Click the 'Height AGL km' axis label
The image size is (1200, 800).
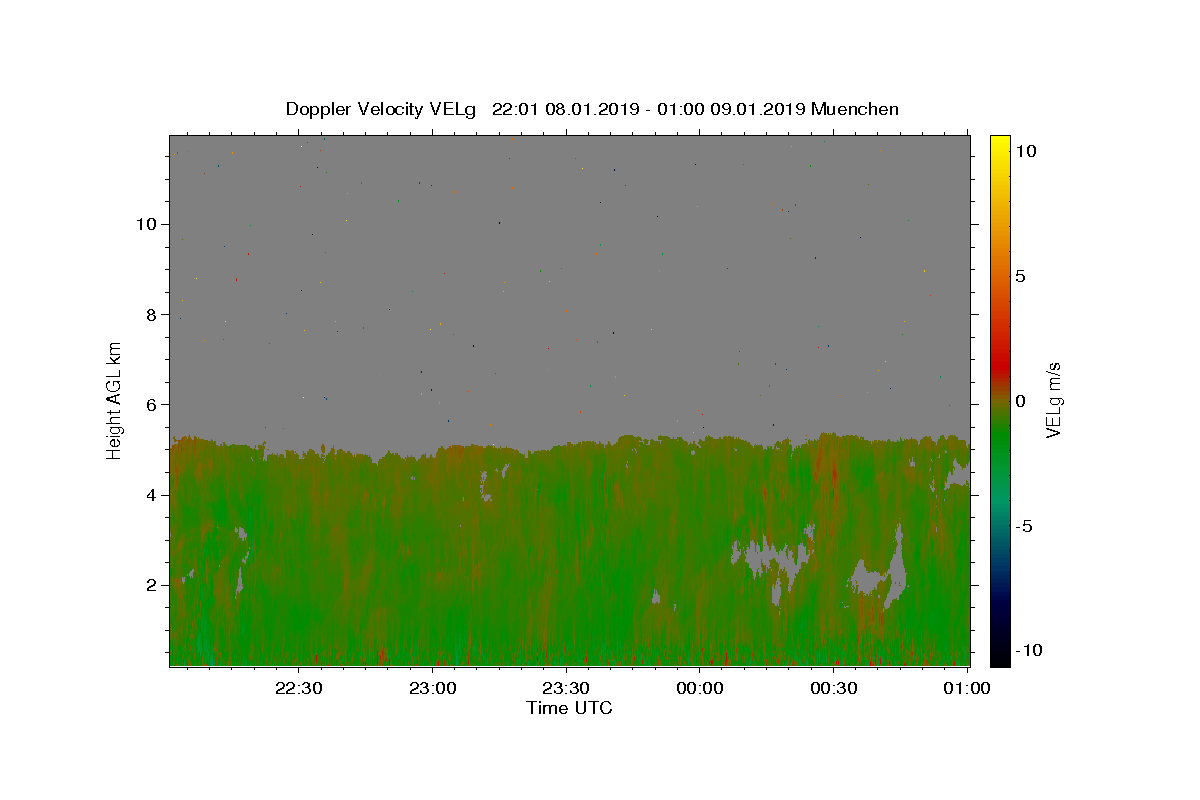115,400
